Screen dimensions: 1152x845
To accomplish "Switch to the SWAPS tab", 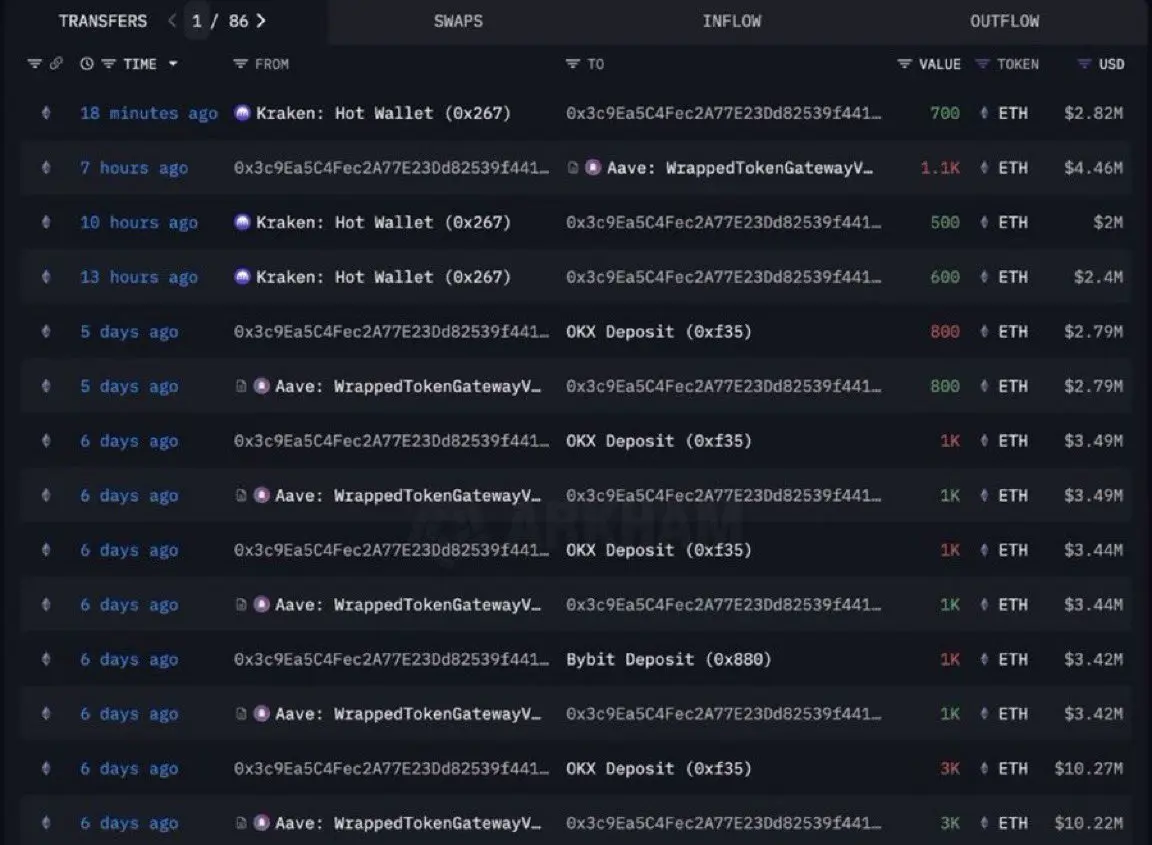I will coord(458,21).
